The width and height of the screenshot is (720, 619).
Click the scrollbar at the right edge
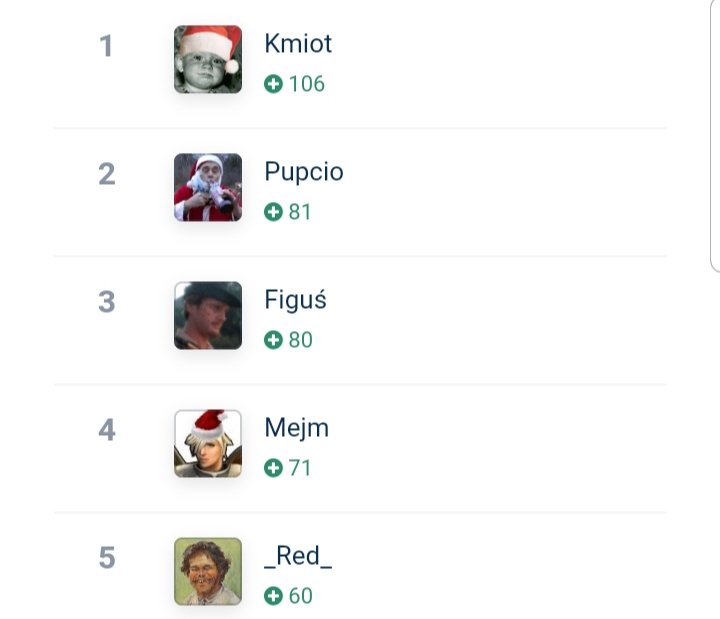point(715,136)
